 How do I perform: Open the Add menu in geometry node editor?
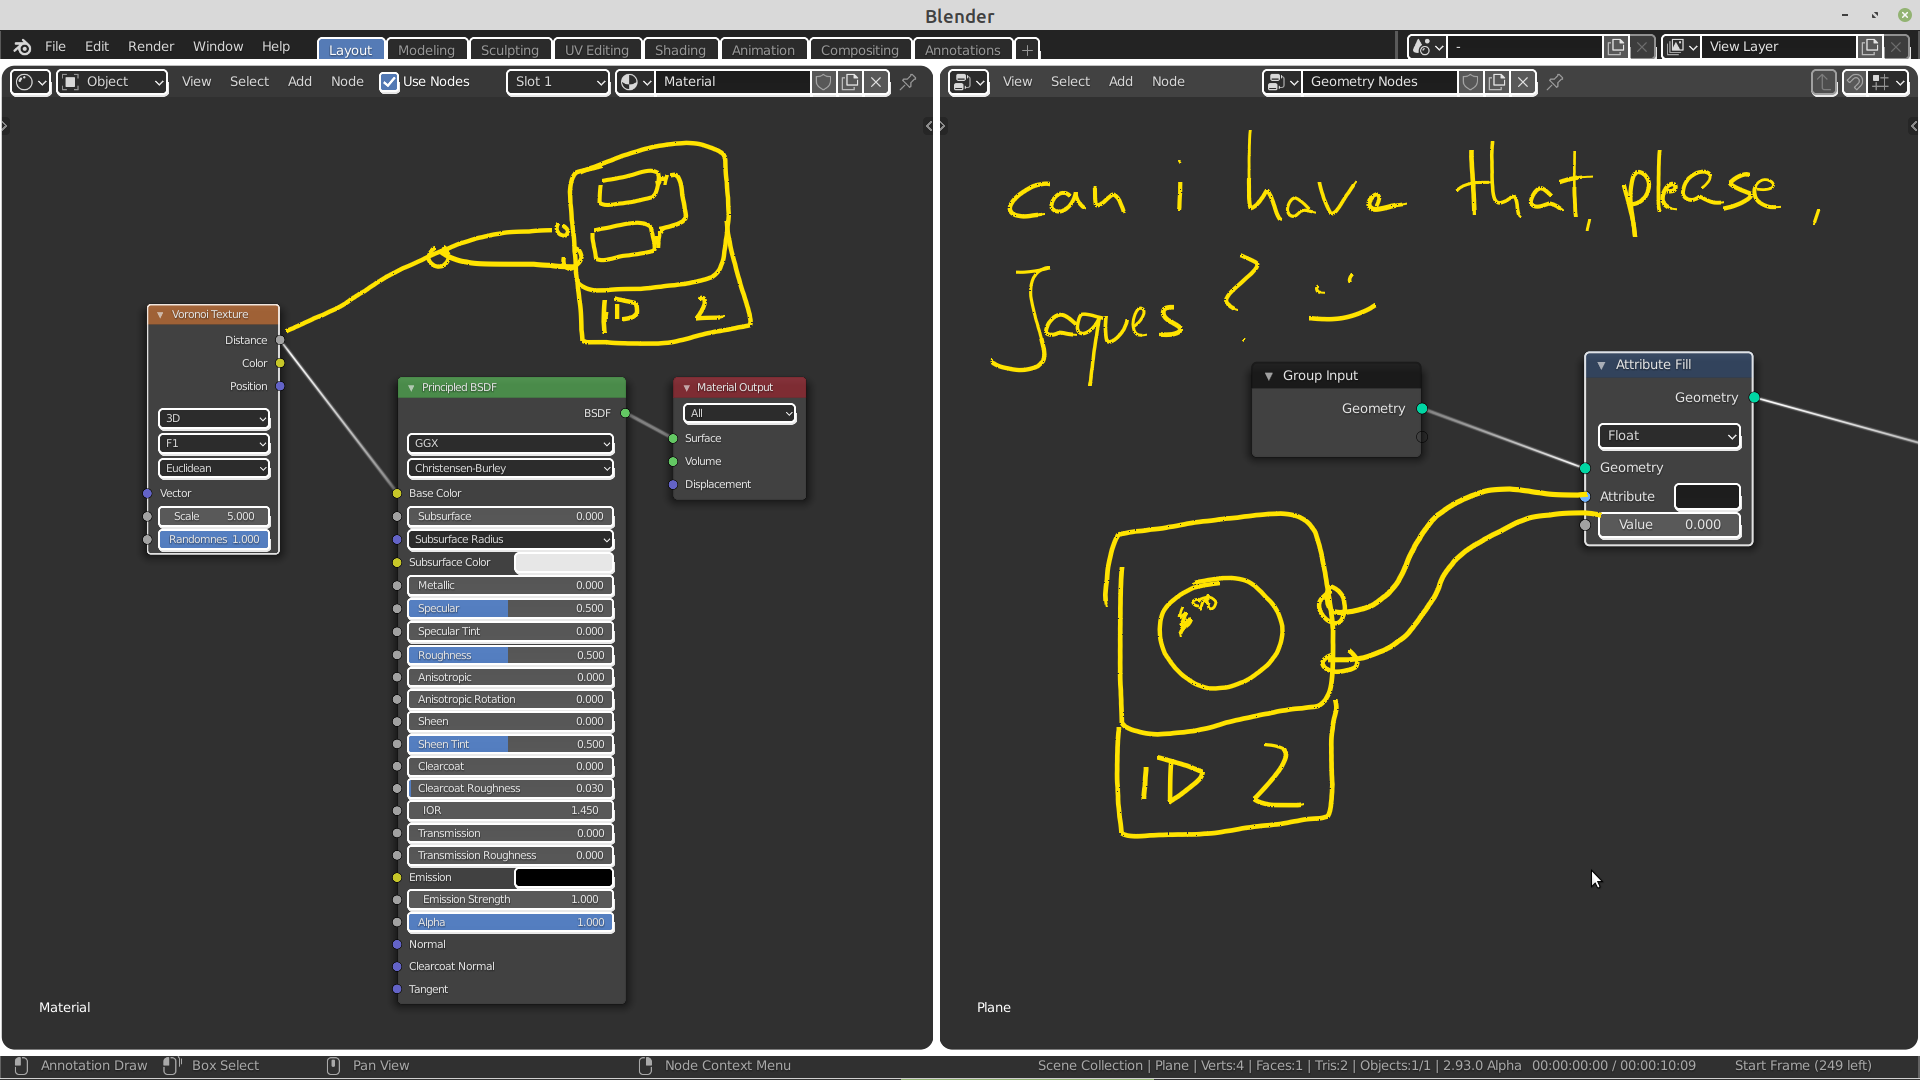coord(1120,82)
